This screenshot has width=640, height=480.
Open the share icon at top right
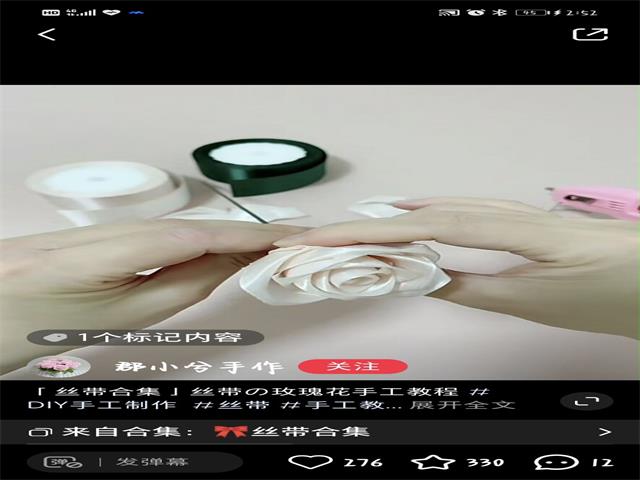590,34
